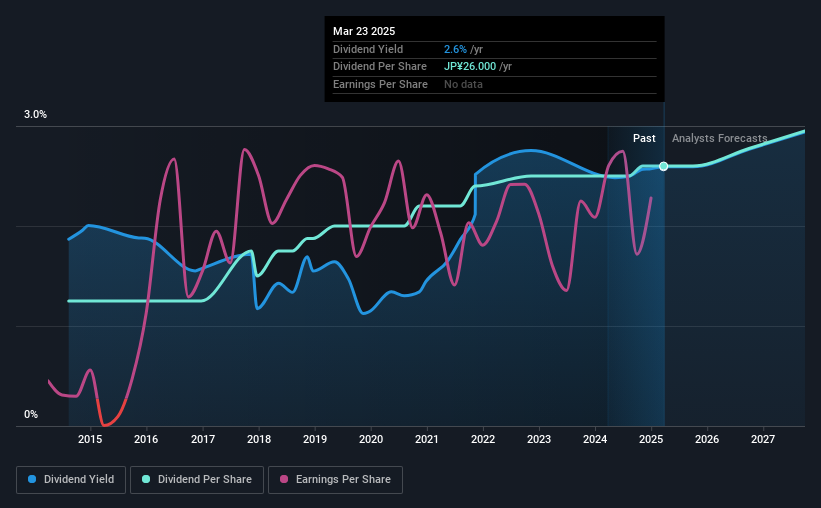Click the JP¥26.000 dividend per share value

point(470,67)
